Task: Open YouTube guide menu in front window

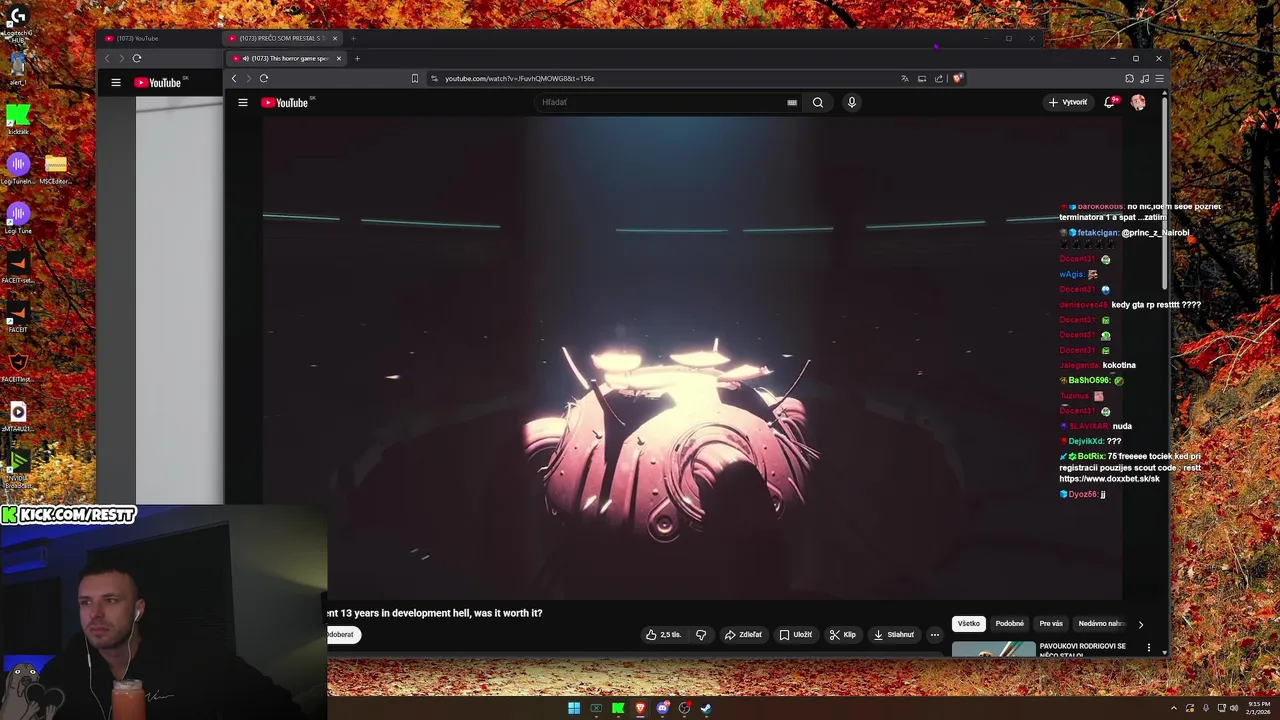Action: pyautogui.click(x=242, y=102)
